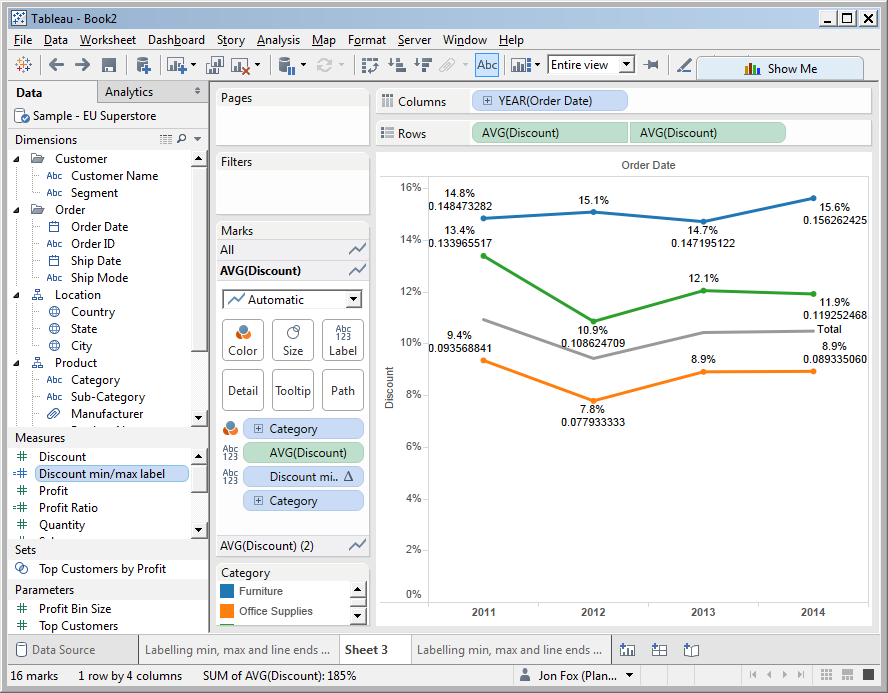This screenshot has width=888, height=693.
Task: Select the Swap Rows and Columns icon
Action: [372, 65]
